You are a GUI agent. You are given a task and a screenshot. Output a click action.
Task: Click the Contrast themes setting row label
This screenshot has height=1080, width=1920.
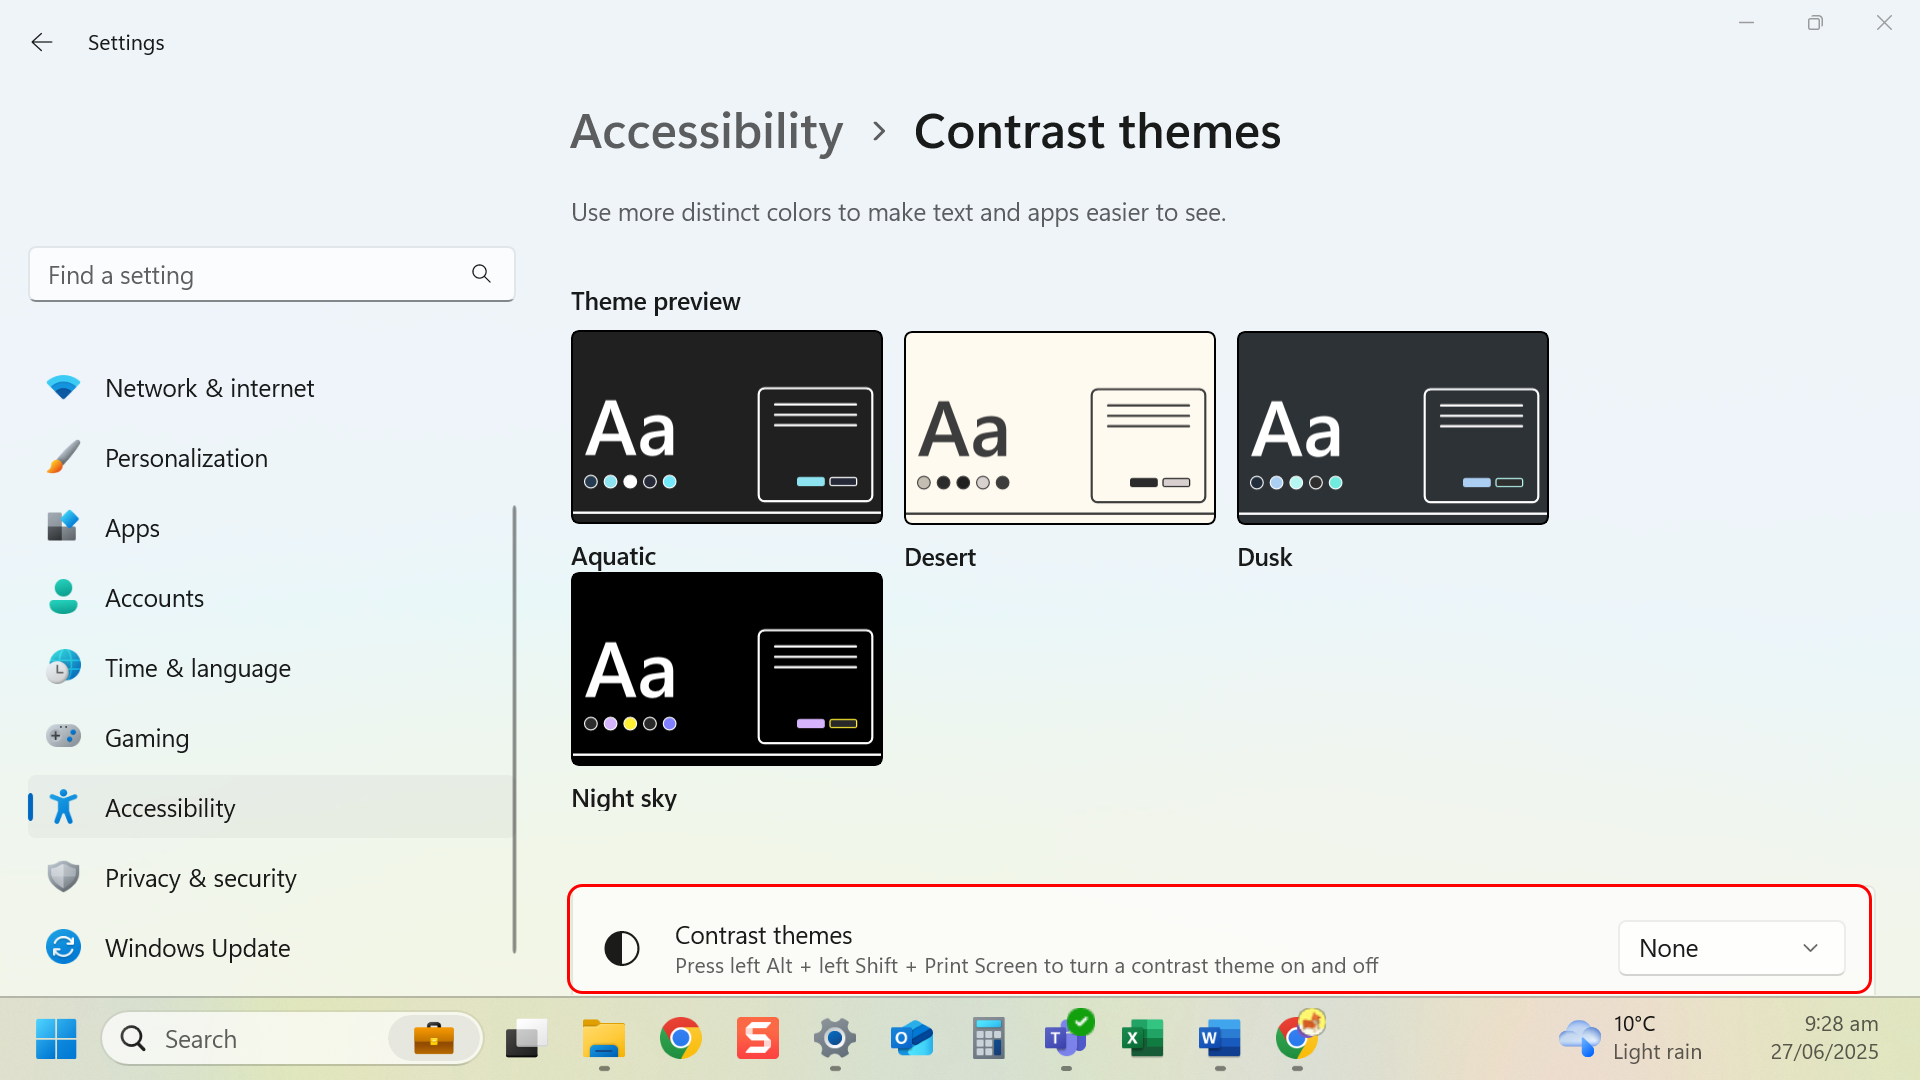[x=763, y=935]
